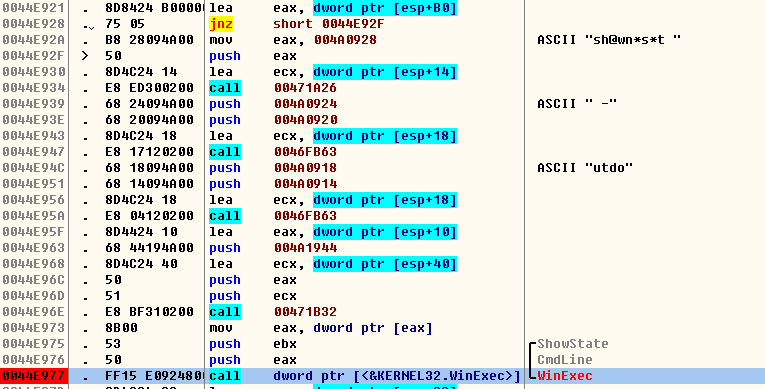Screen dimensions: 765x389
Task: Click the CmdLine argument comment
Action: coord(565,360)
